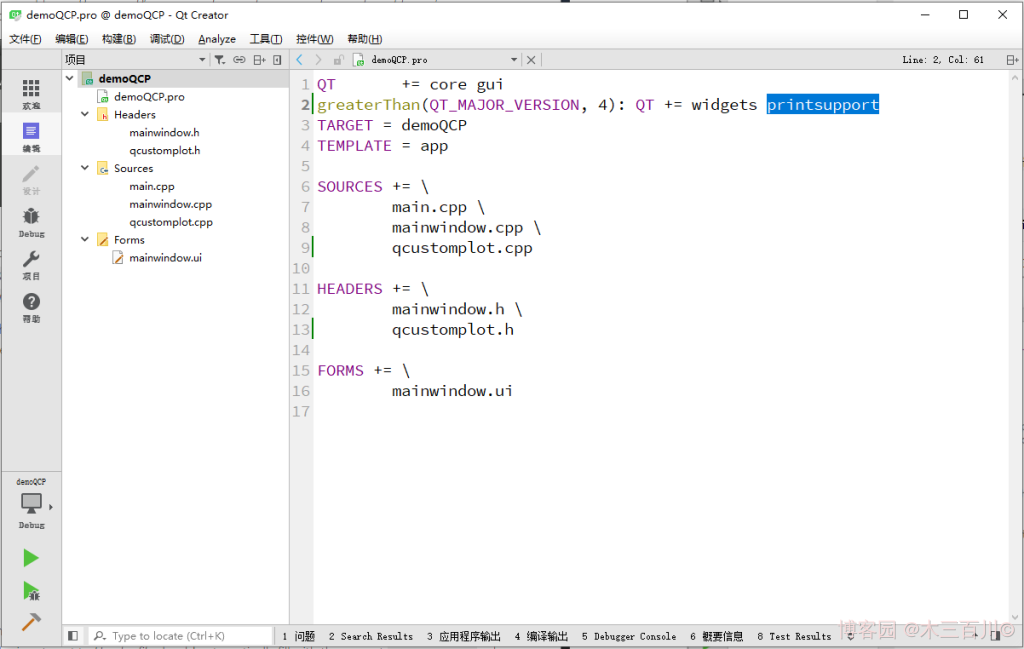Start debugging with the run-bug icon
The width and height of the screenshot is (1024, 649).
[x=31, y=591]
